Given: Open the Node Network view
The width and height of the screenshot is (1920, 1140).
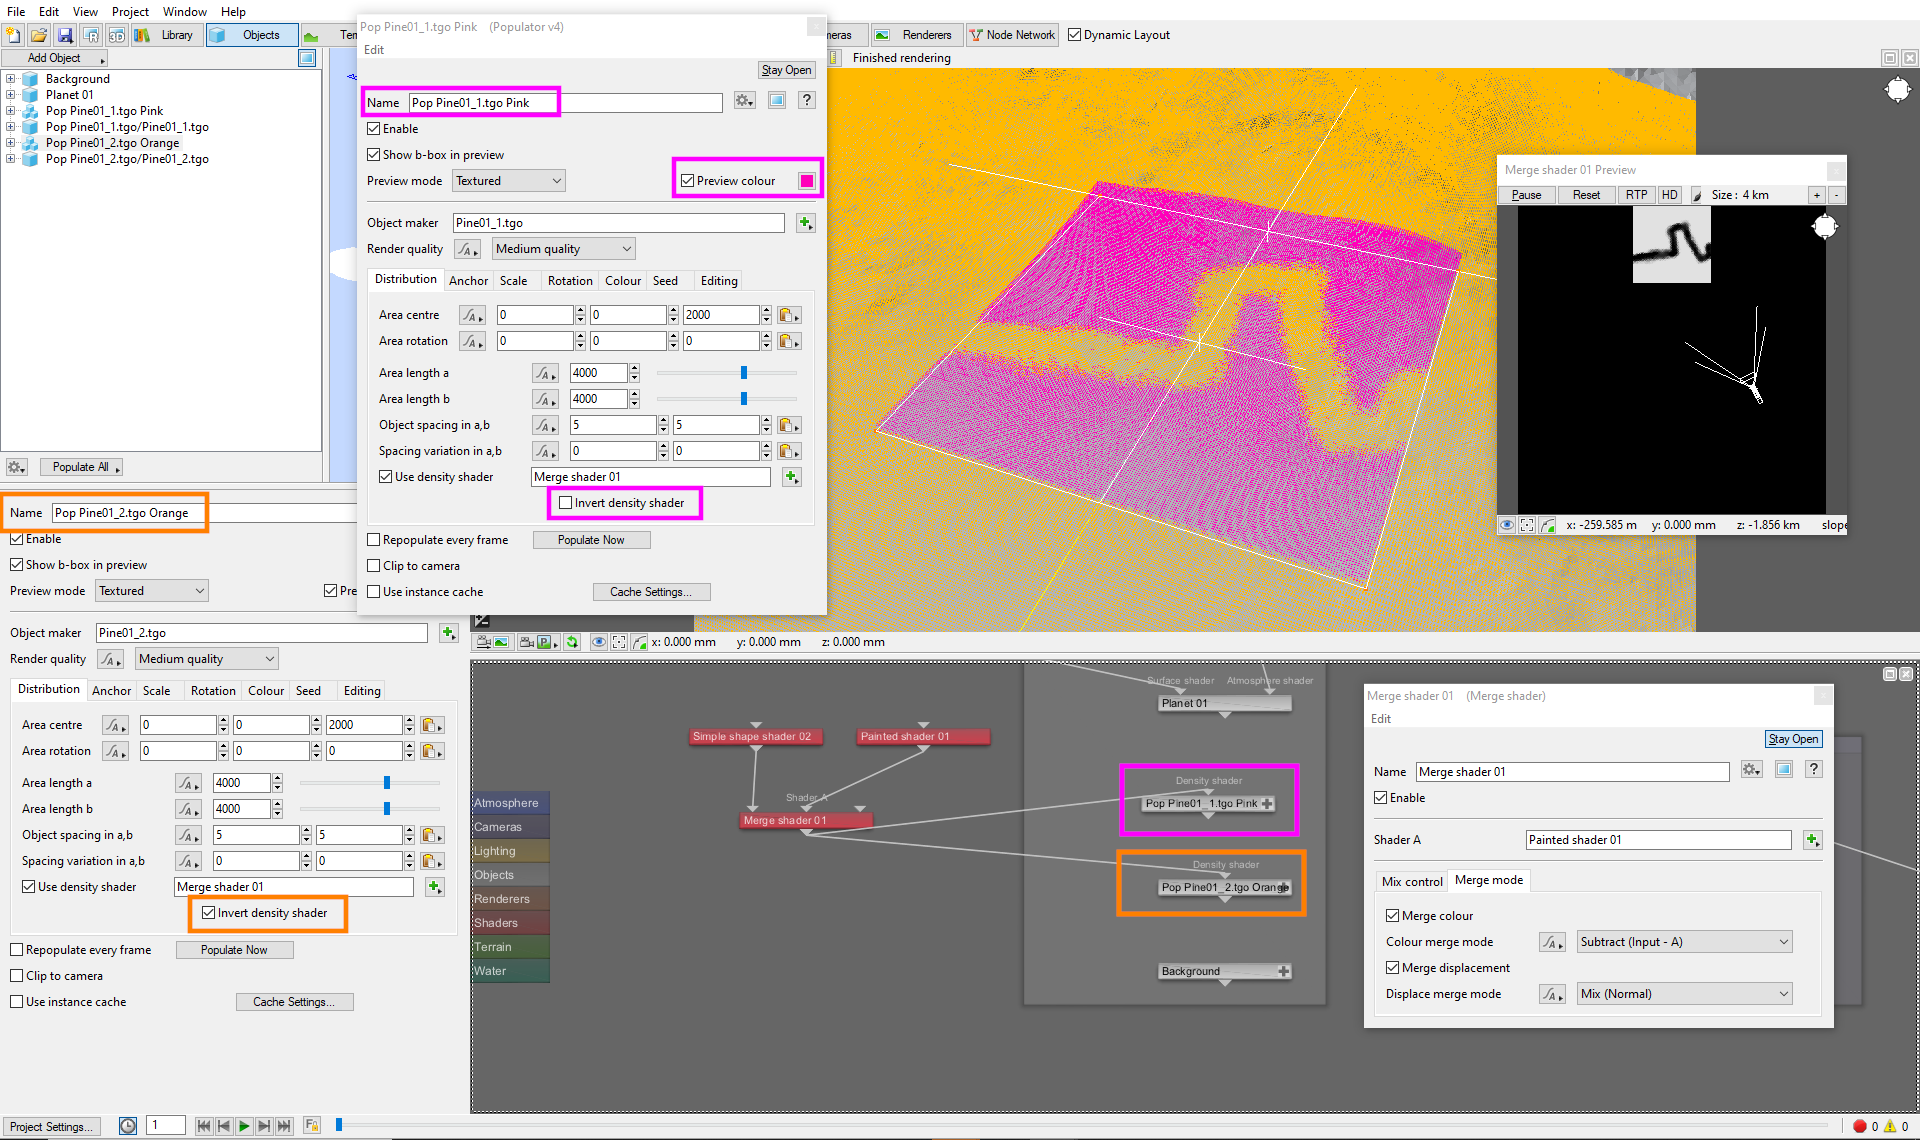Looking at the screenshot, I should tap(1011, 35).
